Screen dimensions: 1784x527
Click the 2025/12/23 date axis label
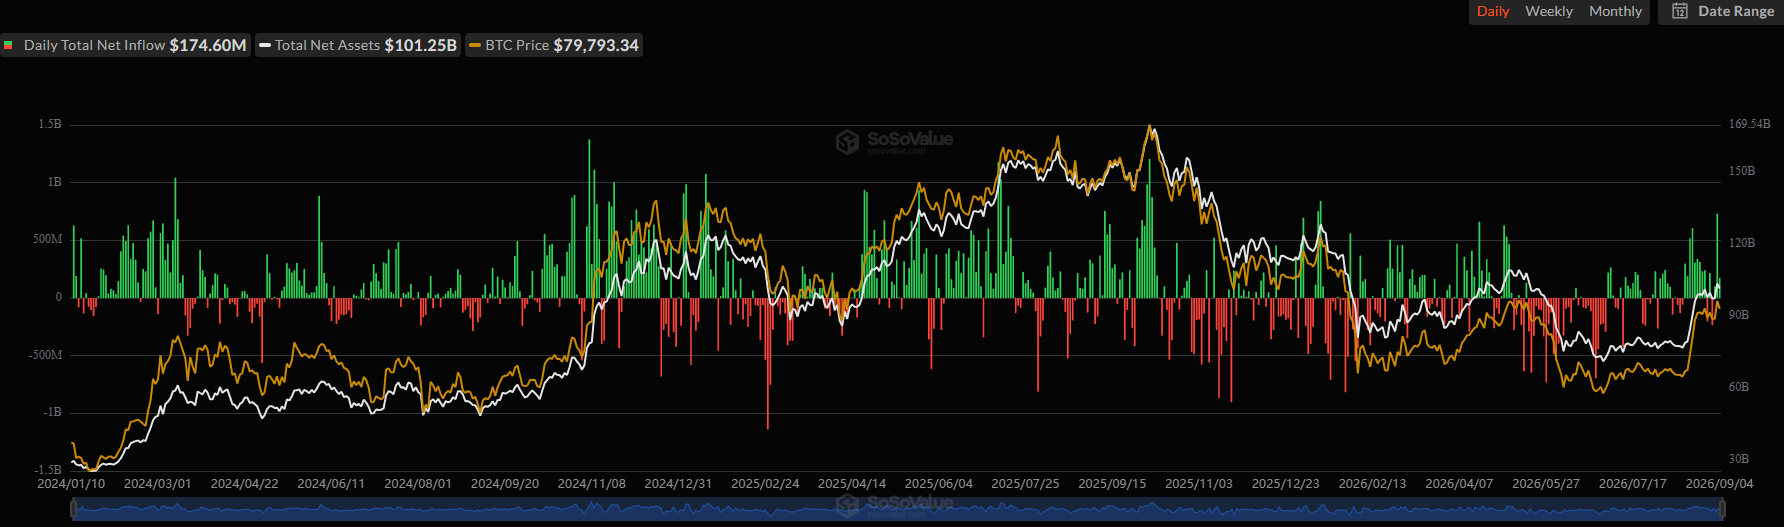tap(1286, 483)
